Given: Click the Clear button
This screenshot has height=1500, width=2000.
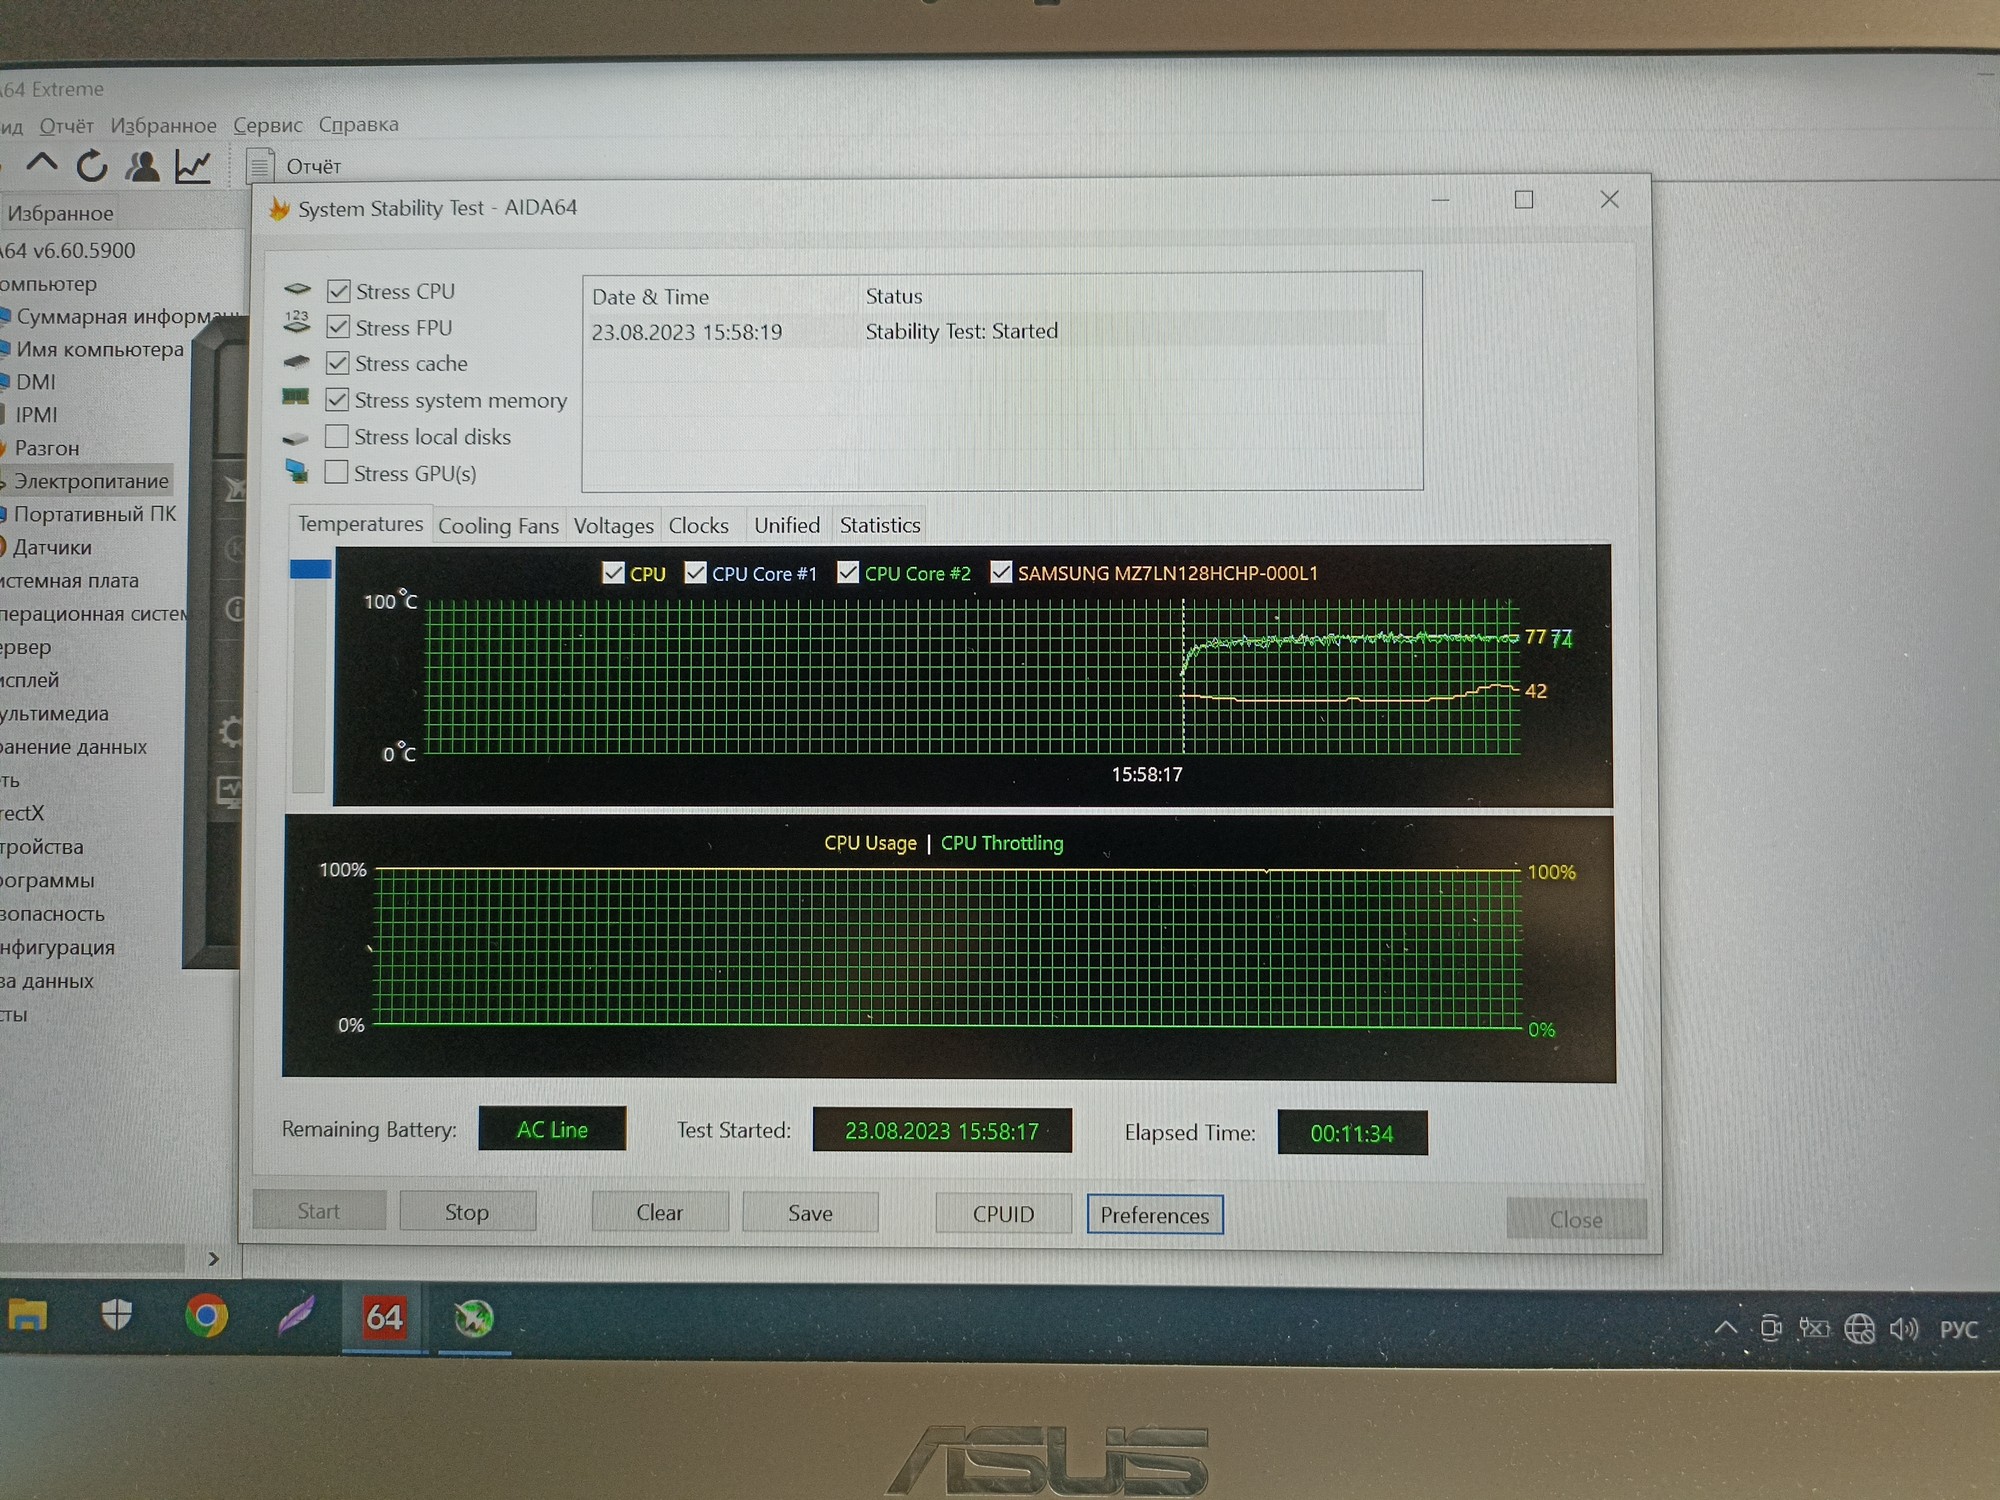Looking at the screenshot, I should point(660,1213).
